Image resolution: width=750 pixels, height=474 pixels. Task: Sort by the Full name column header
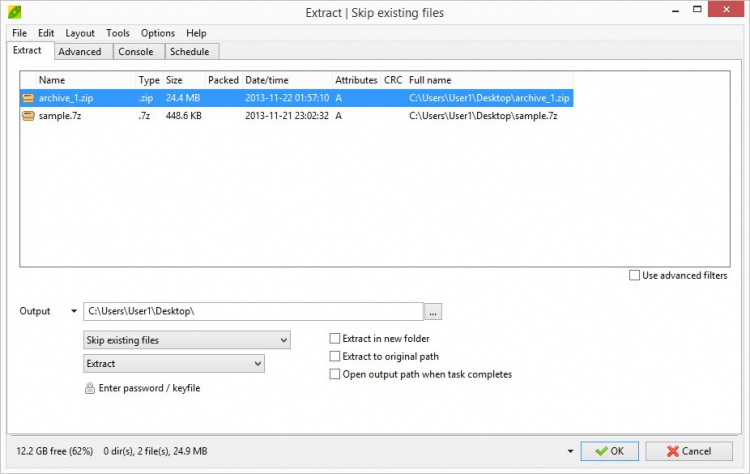(x=489, y=80)
